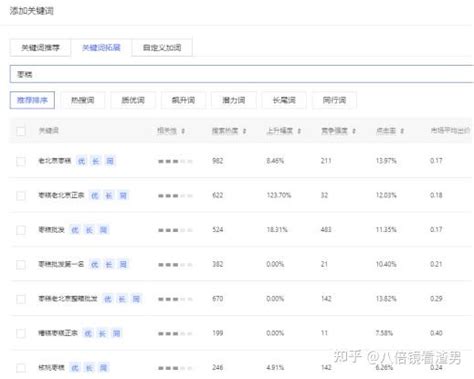Click 同 tag in row with heat 199
This screenshot has height=379, width=474.
tap(116, 333)
